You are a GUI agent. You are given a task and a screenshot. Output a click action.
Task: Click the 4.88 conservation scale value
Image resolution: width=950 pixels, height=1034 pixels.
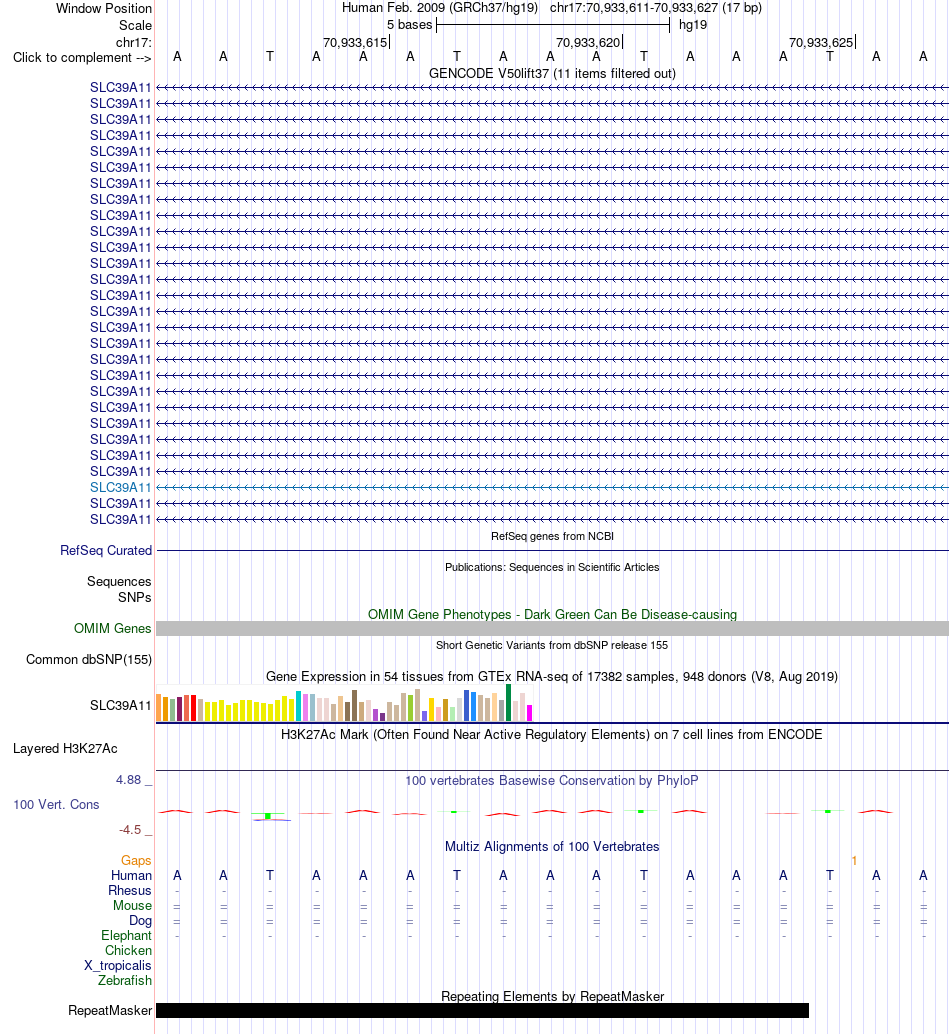129,780
